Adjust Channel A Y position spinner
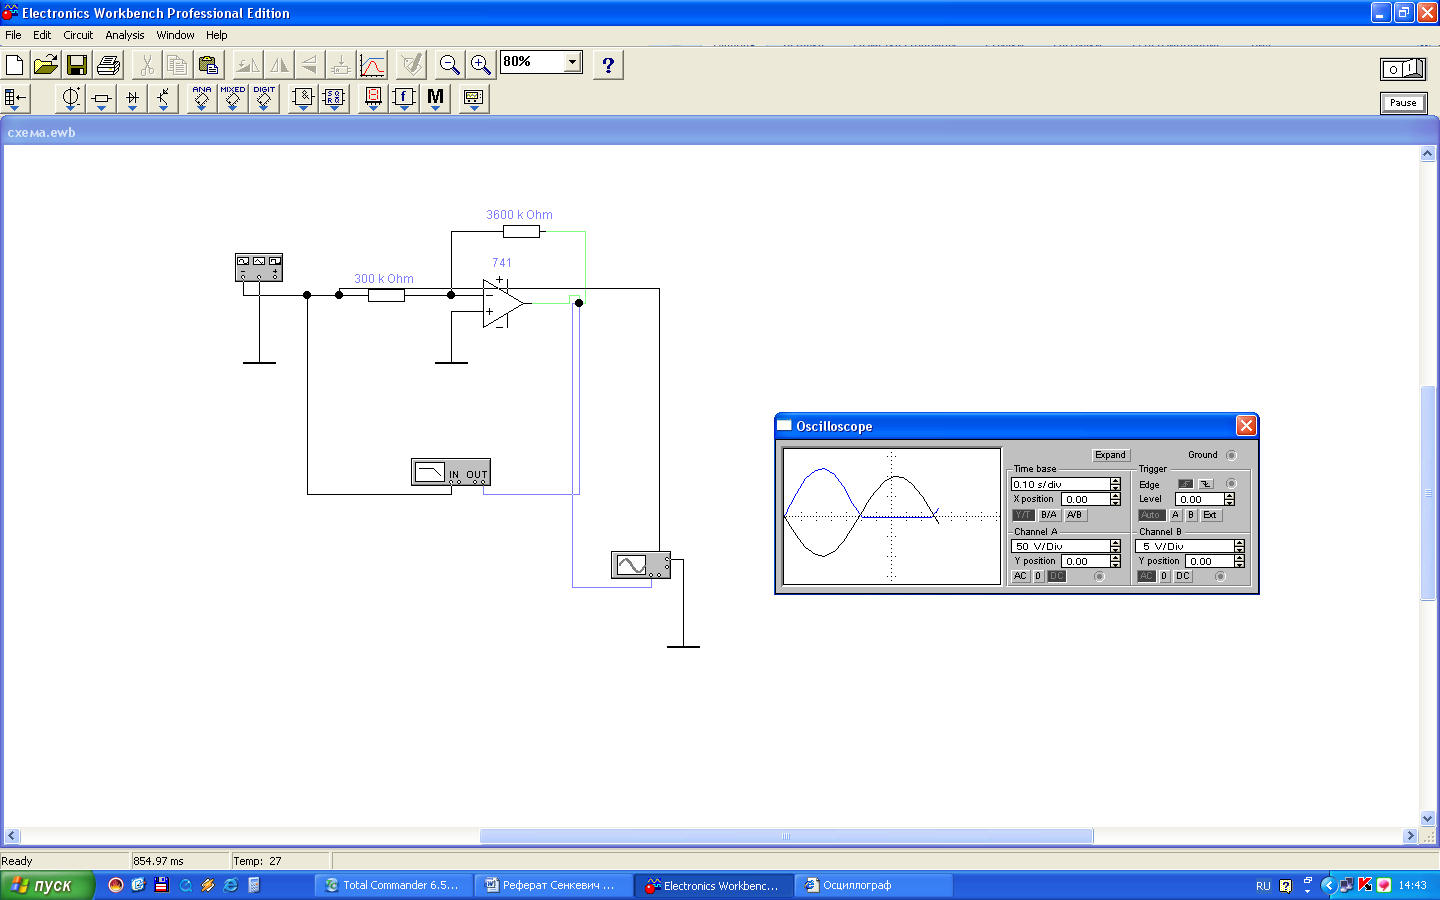The height and width of the screenshot is (900, 1440). click(1115, 561)
